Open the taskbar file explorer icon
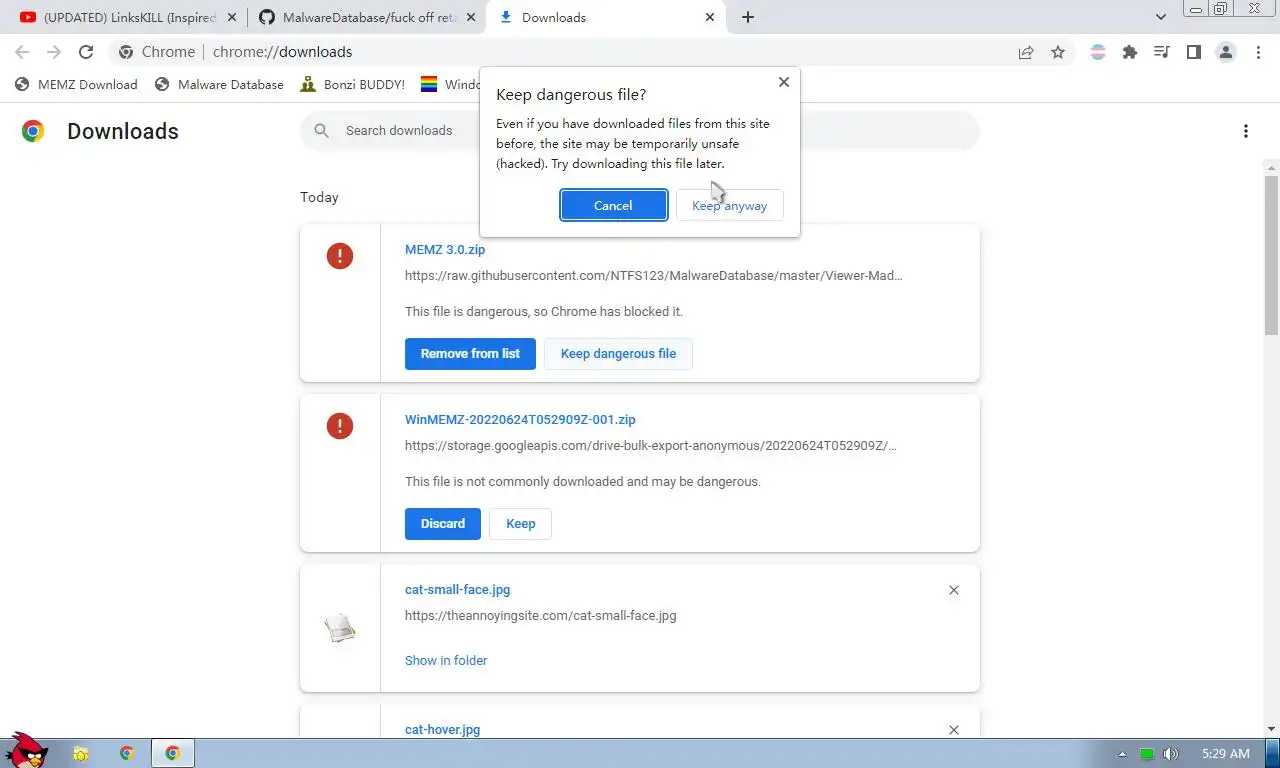This screenshot has width=1280, height=768. click(x=81, y=754)
